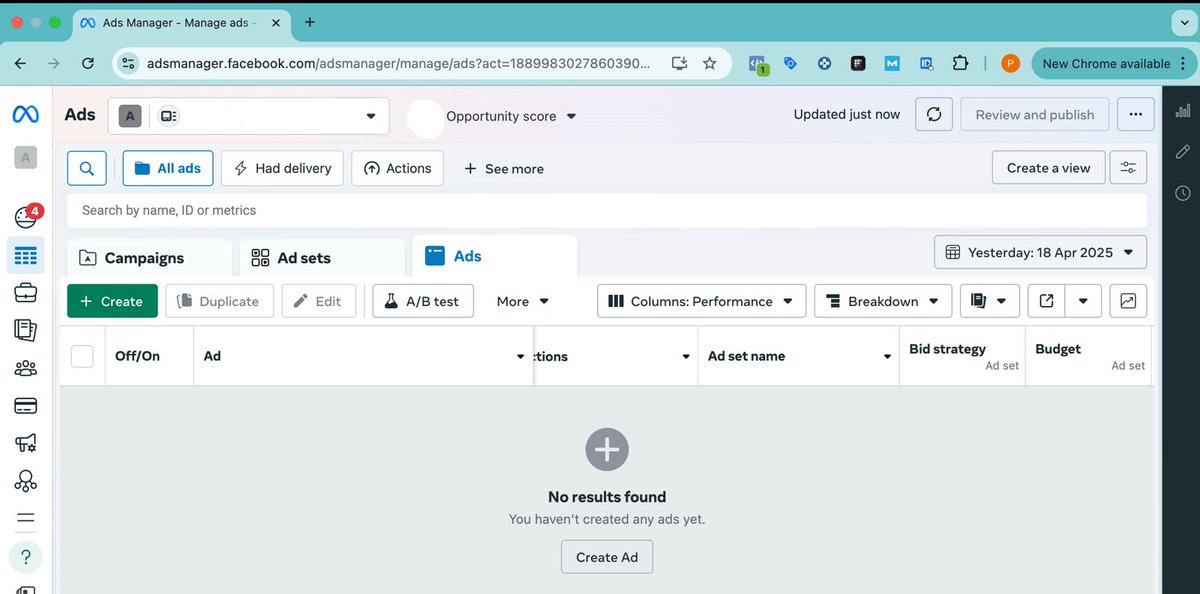Click the Duplicate button
Image resolution: width=1200 pixels, height=594 pixels.
[219, 301]
